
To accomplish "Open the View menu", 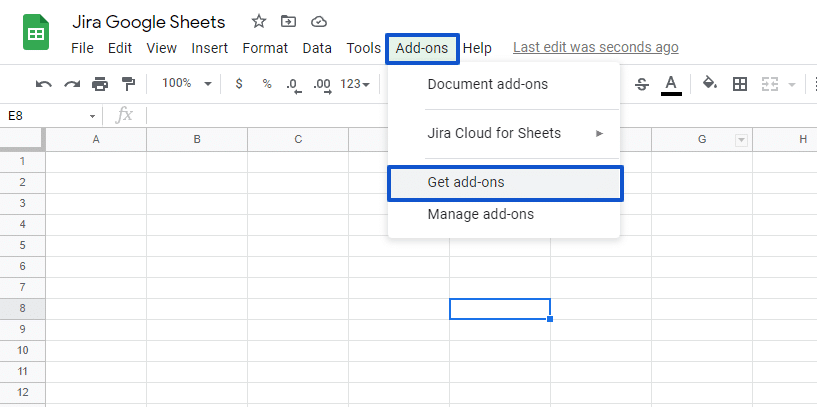I will click(x=162, y=48).
